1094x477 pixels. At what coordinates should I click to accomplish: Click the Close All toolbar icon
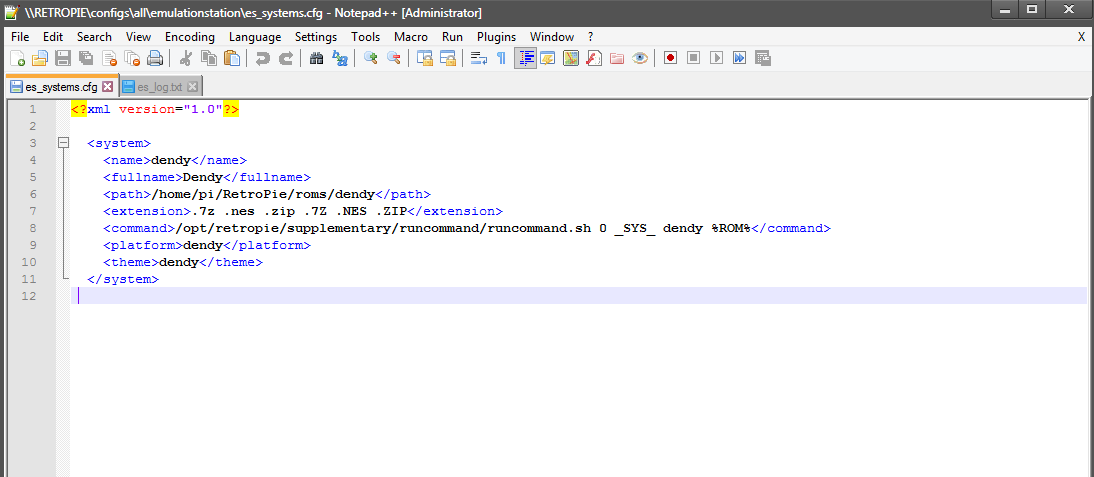pos(132,59)
